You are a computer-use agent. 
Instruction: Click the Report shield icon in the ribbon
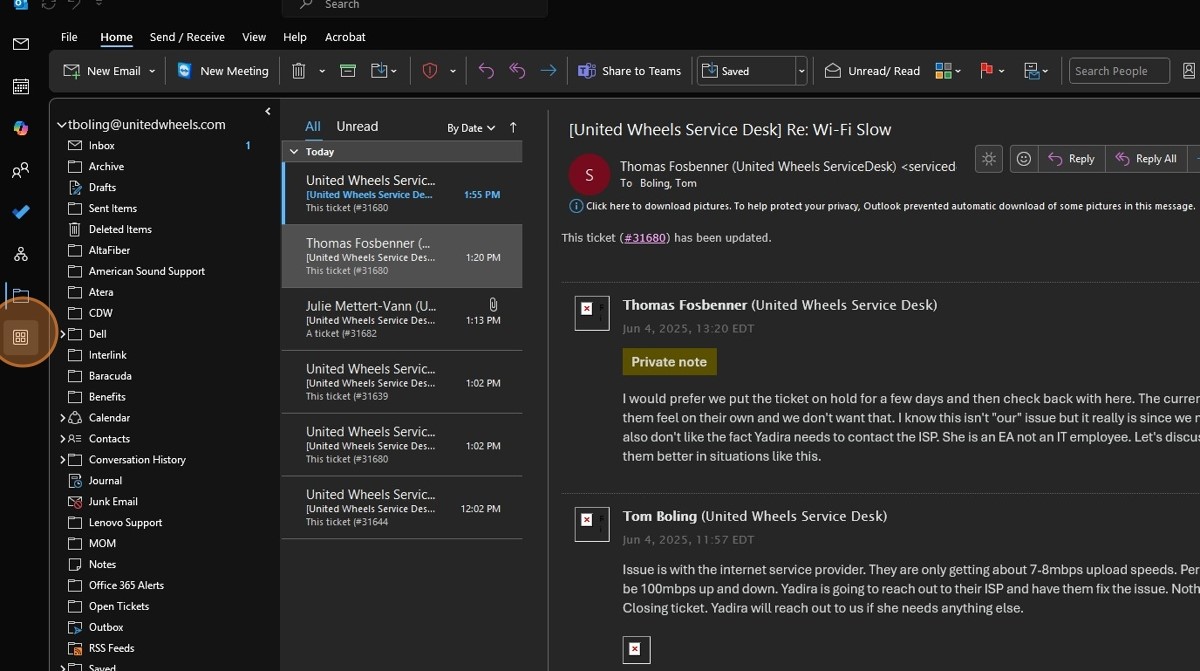(x=430, y=71)
